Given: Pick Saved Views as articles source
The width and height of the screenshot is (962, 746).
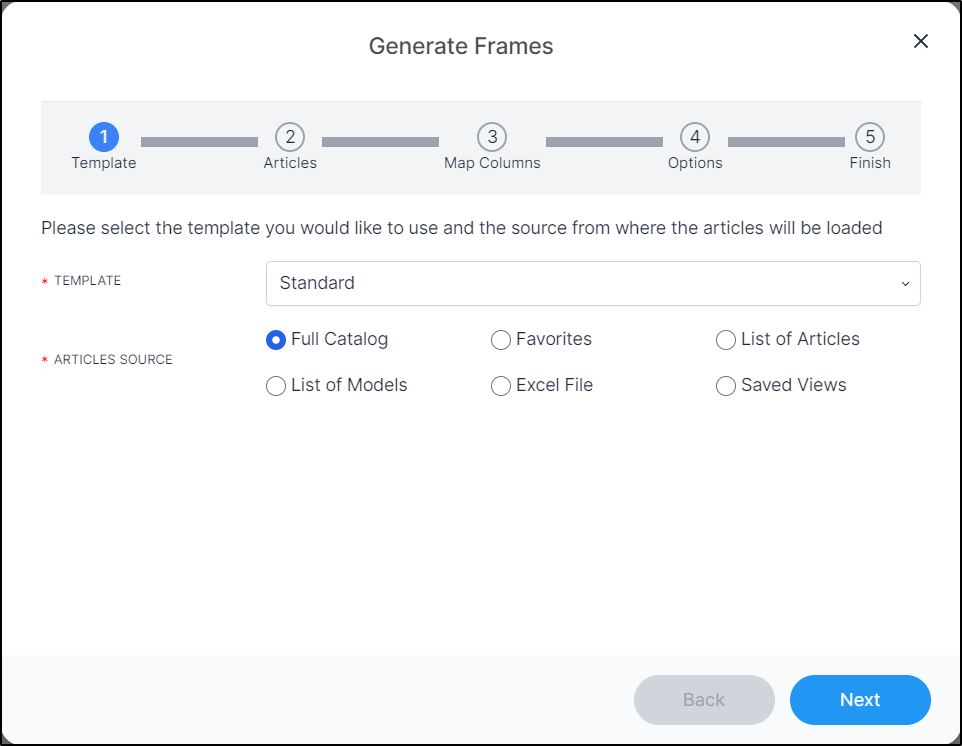Looking at the screenshot, I should (x=725, y=386).
